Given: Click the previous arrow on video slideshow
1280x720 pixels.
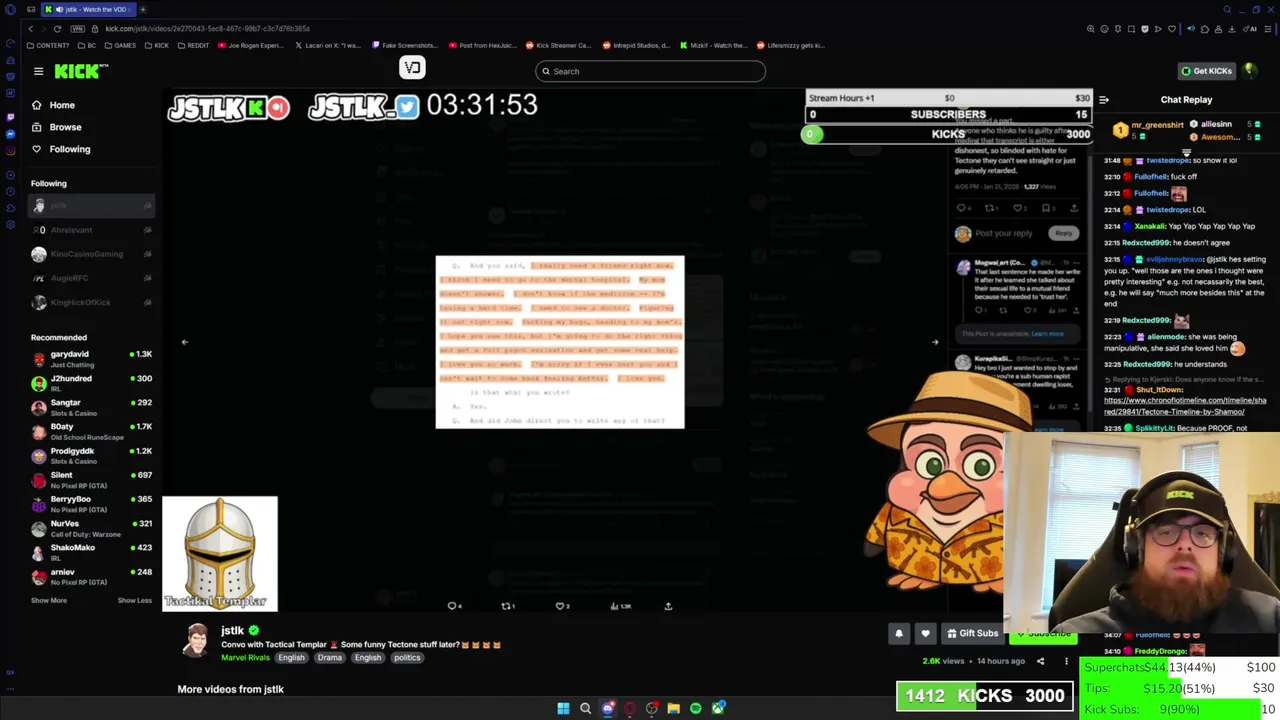Looking at the screenshot, I should coord(185,342).
